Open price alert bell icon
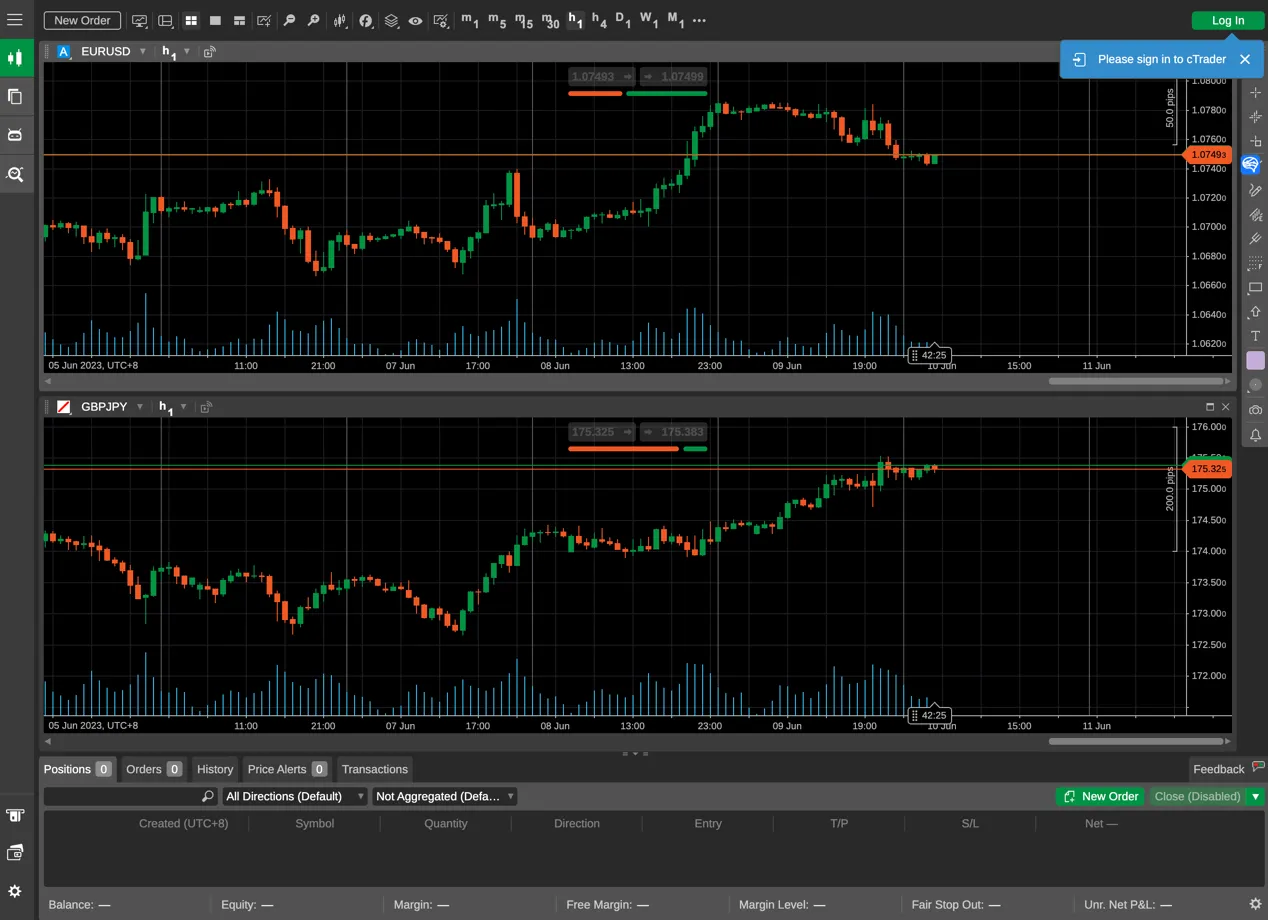Image resolution: width=1268 pixels, height=920 pixels. tap(1256, 435)
